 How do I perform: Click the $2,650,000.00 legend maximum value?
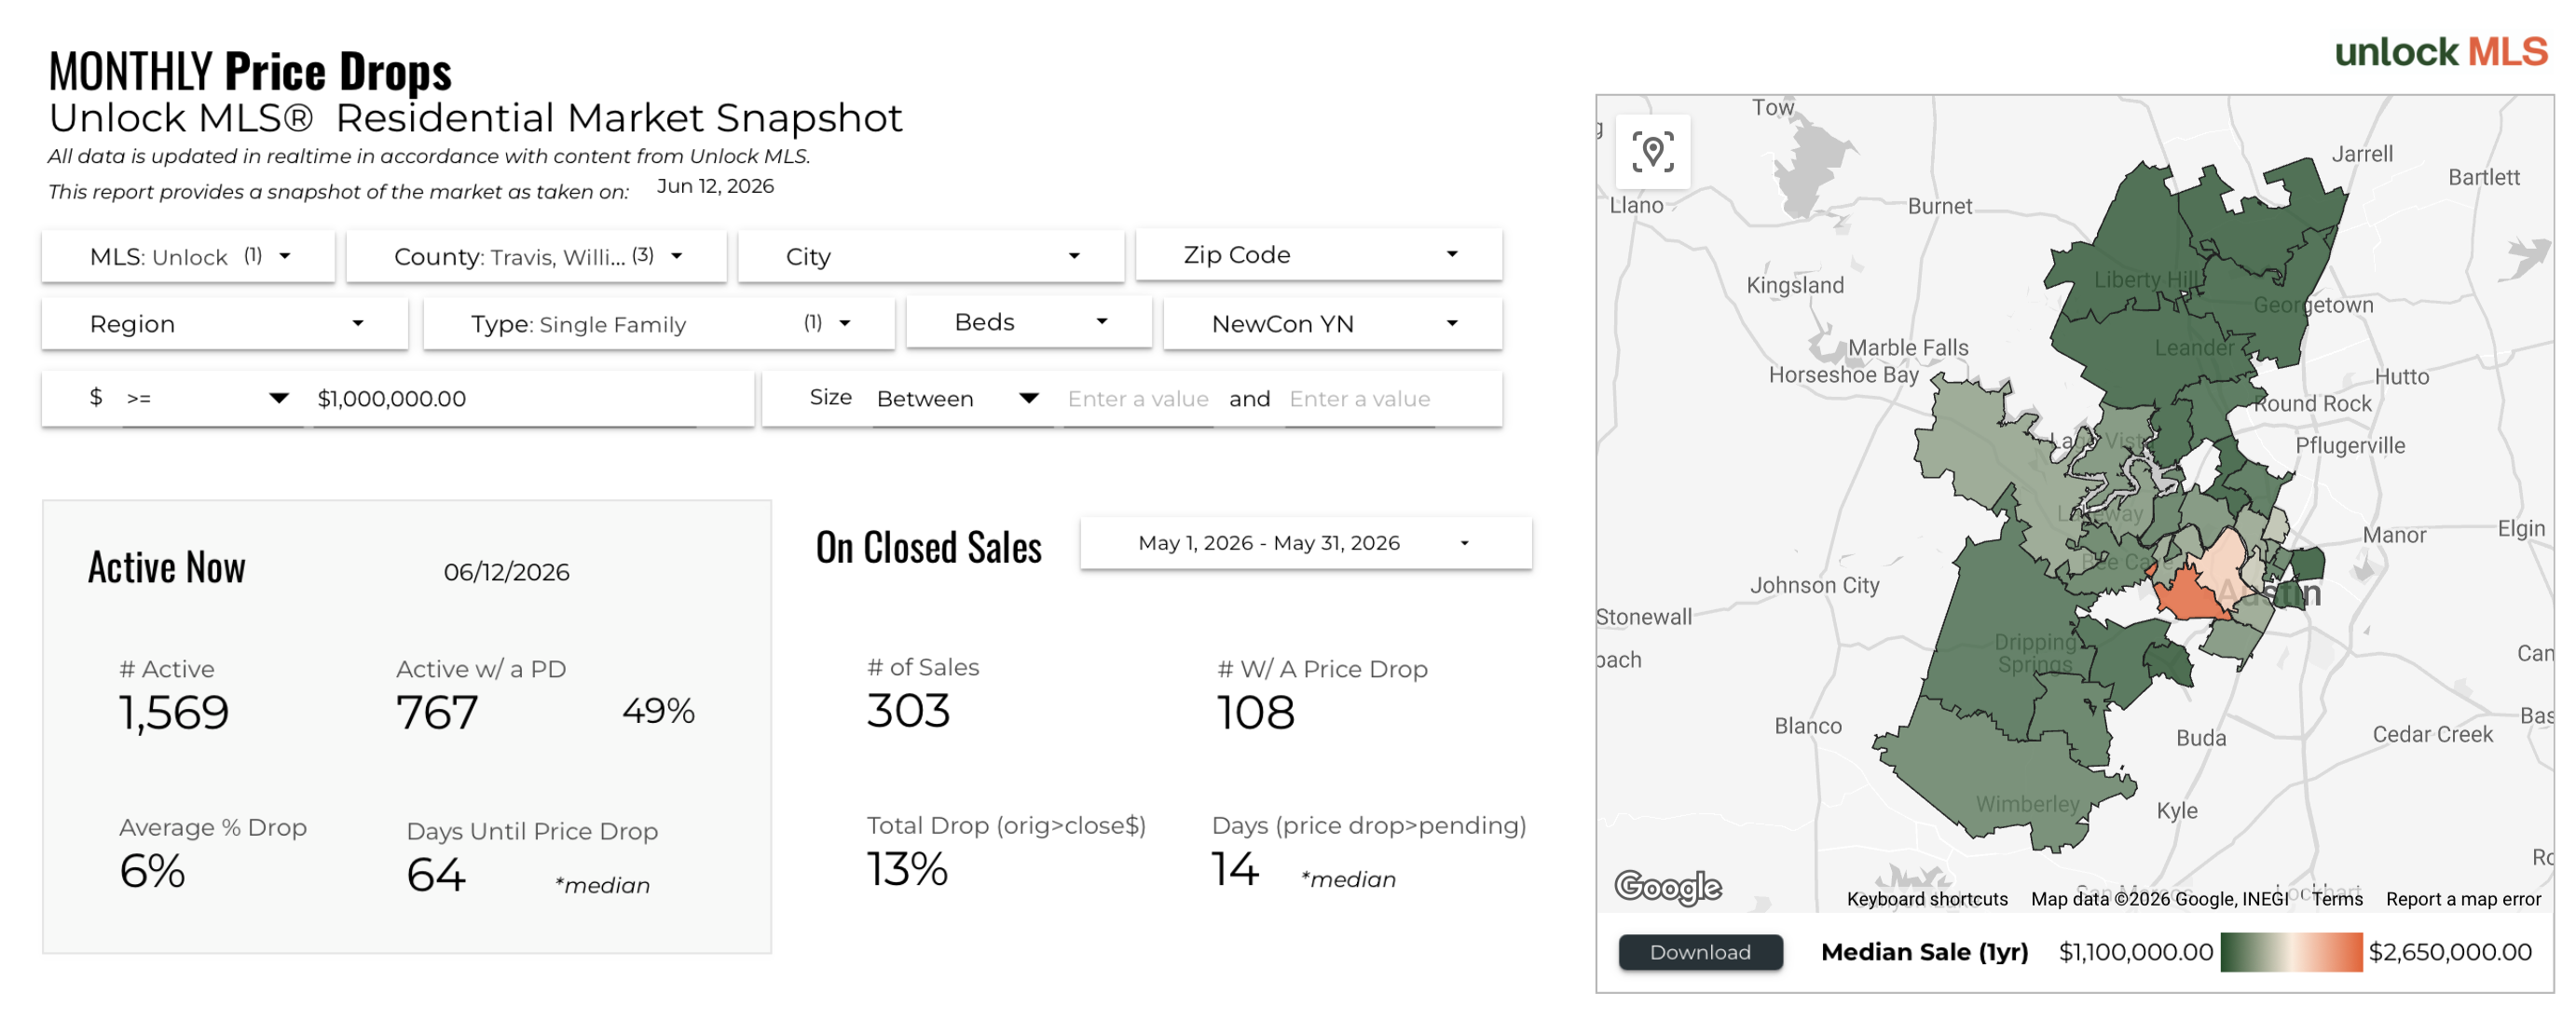pyautogui.click(x=2449, y=951)
